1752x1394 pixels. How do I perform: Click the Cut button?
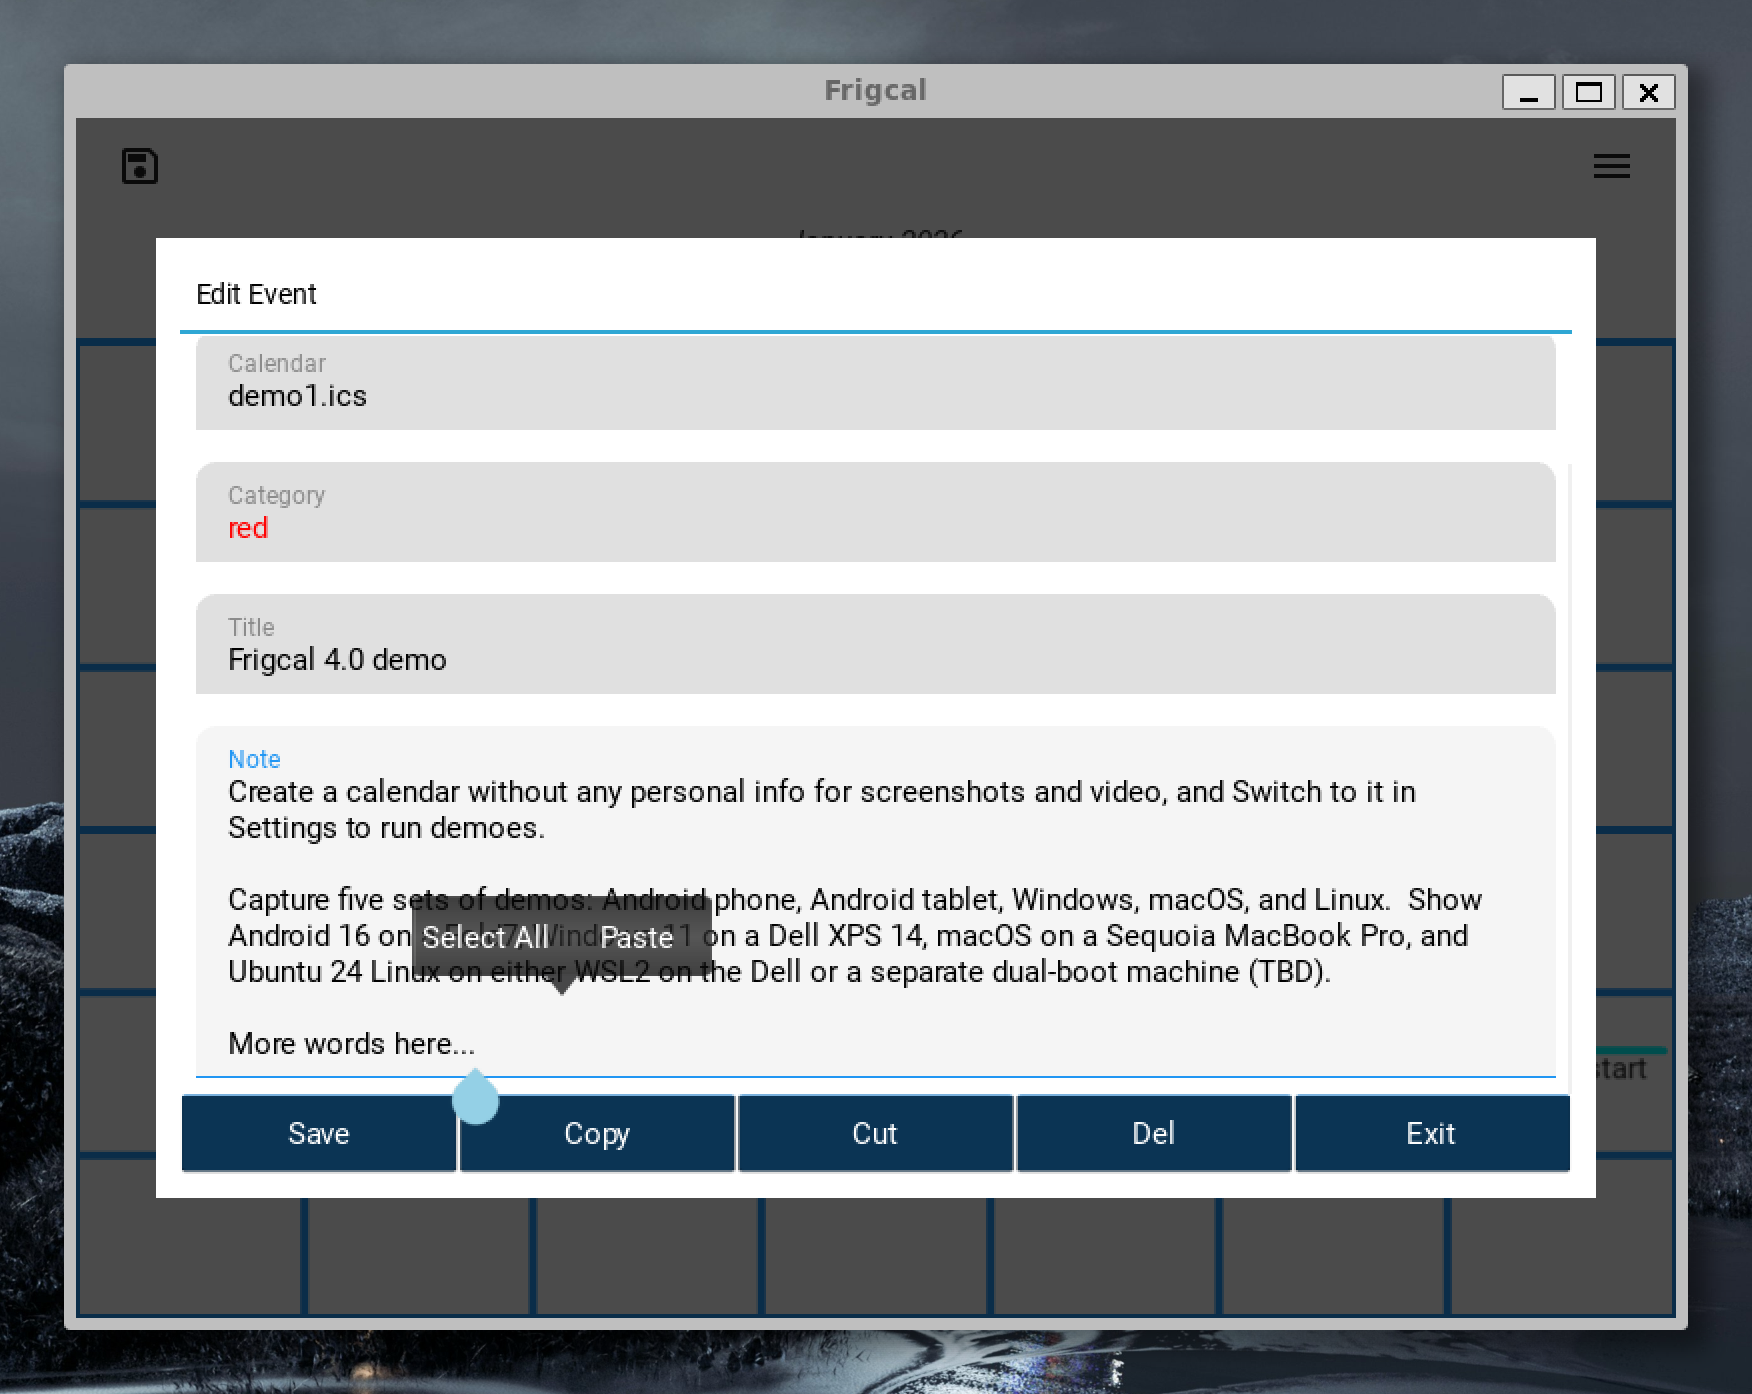coord(875,1133)
